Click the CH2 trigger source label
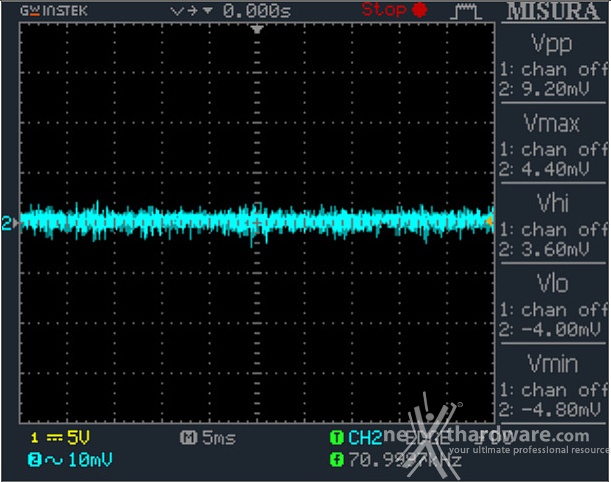The width and height of the screenshot is (611, 482). [x=365, y=438]
